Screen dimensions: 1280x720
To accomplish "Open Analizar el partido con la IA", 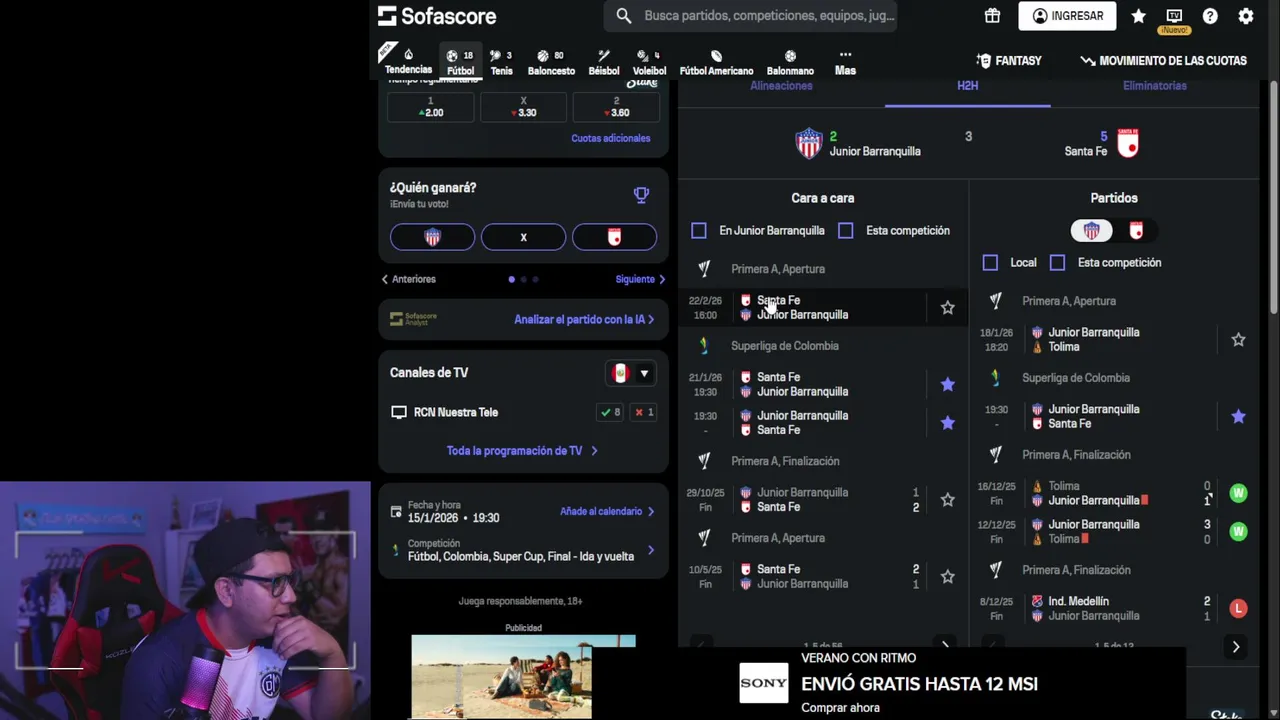I will [584, 320].
